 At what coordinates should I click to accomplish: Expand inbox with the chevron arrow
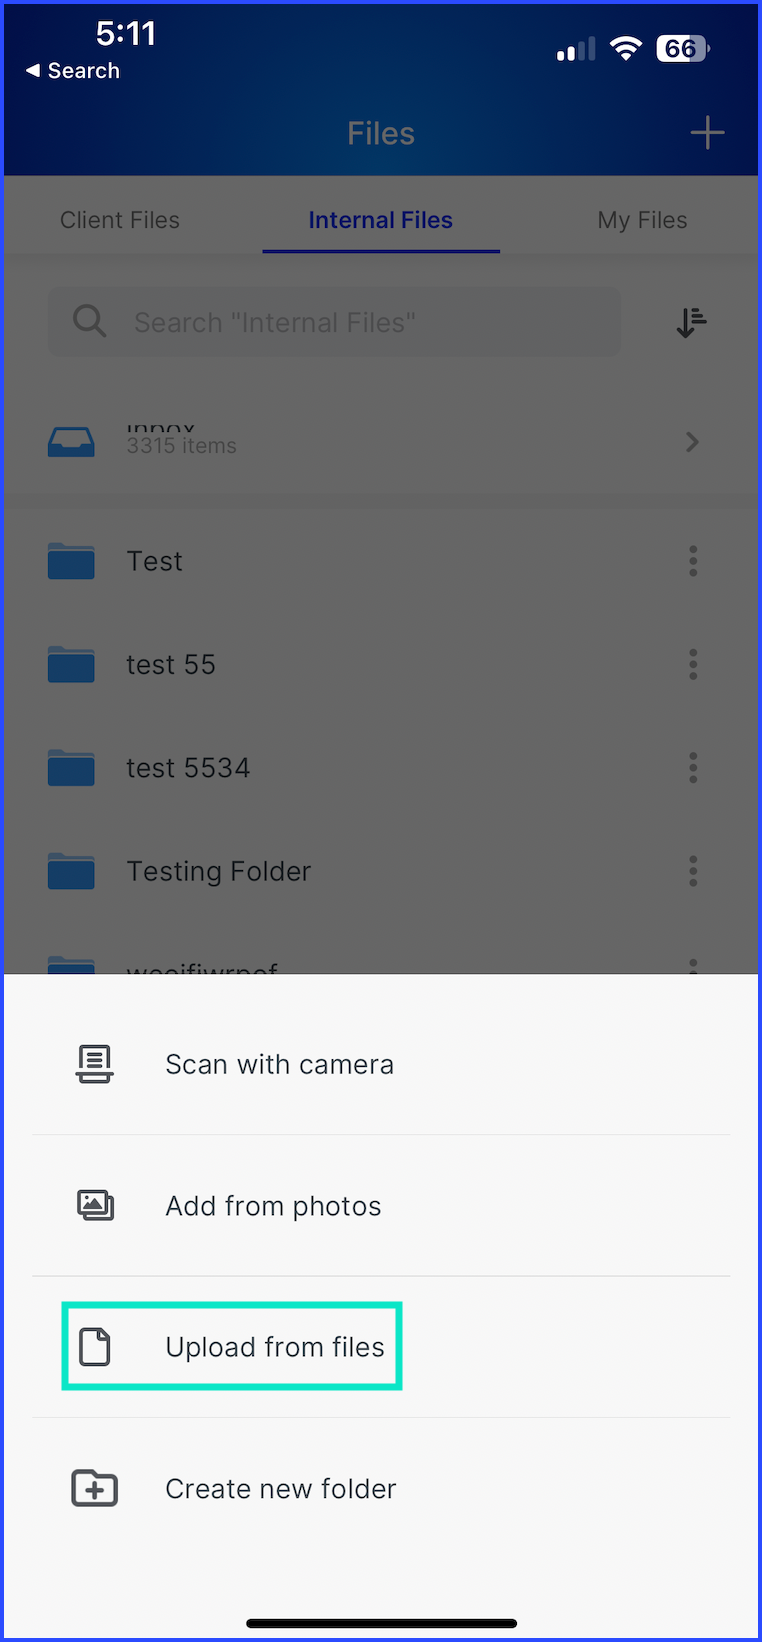692,442
